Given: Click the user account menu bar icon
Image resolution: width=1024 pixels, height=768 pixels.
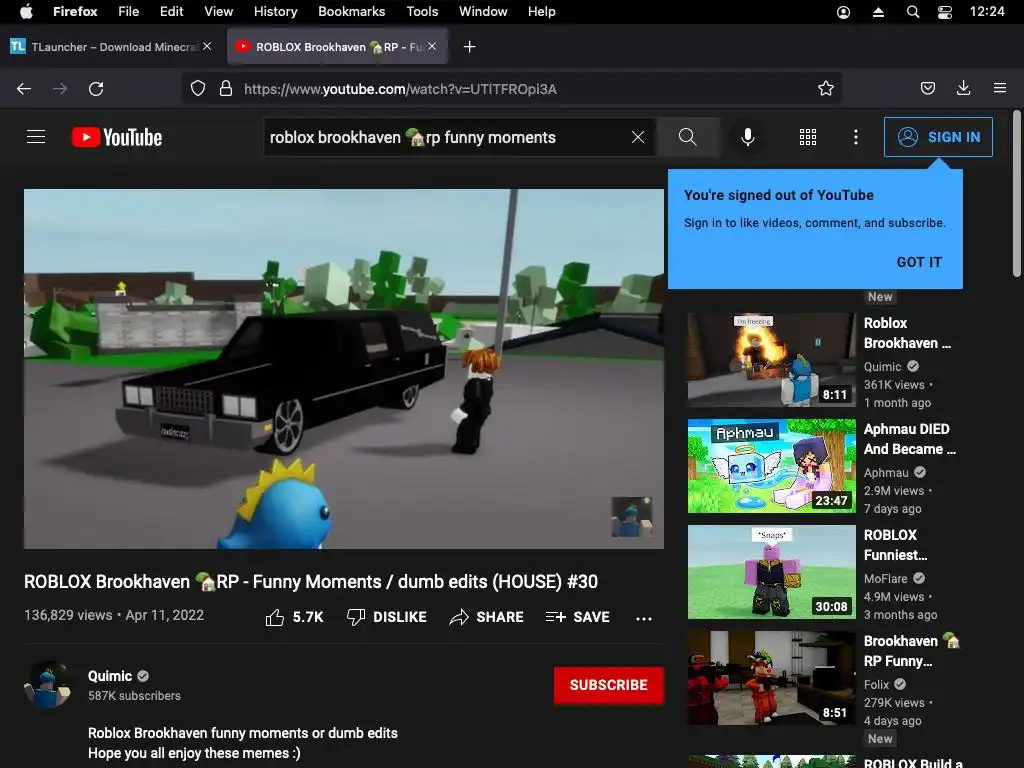Looking at the screenshot, I should (843, 12).
